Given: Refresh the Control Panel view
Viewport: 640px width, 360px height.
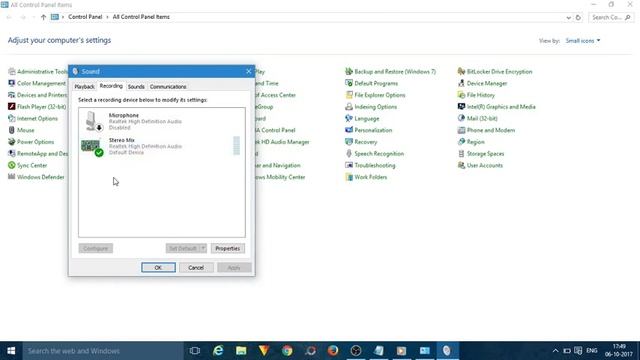Looking at the screenshot, I should (578, 18).
